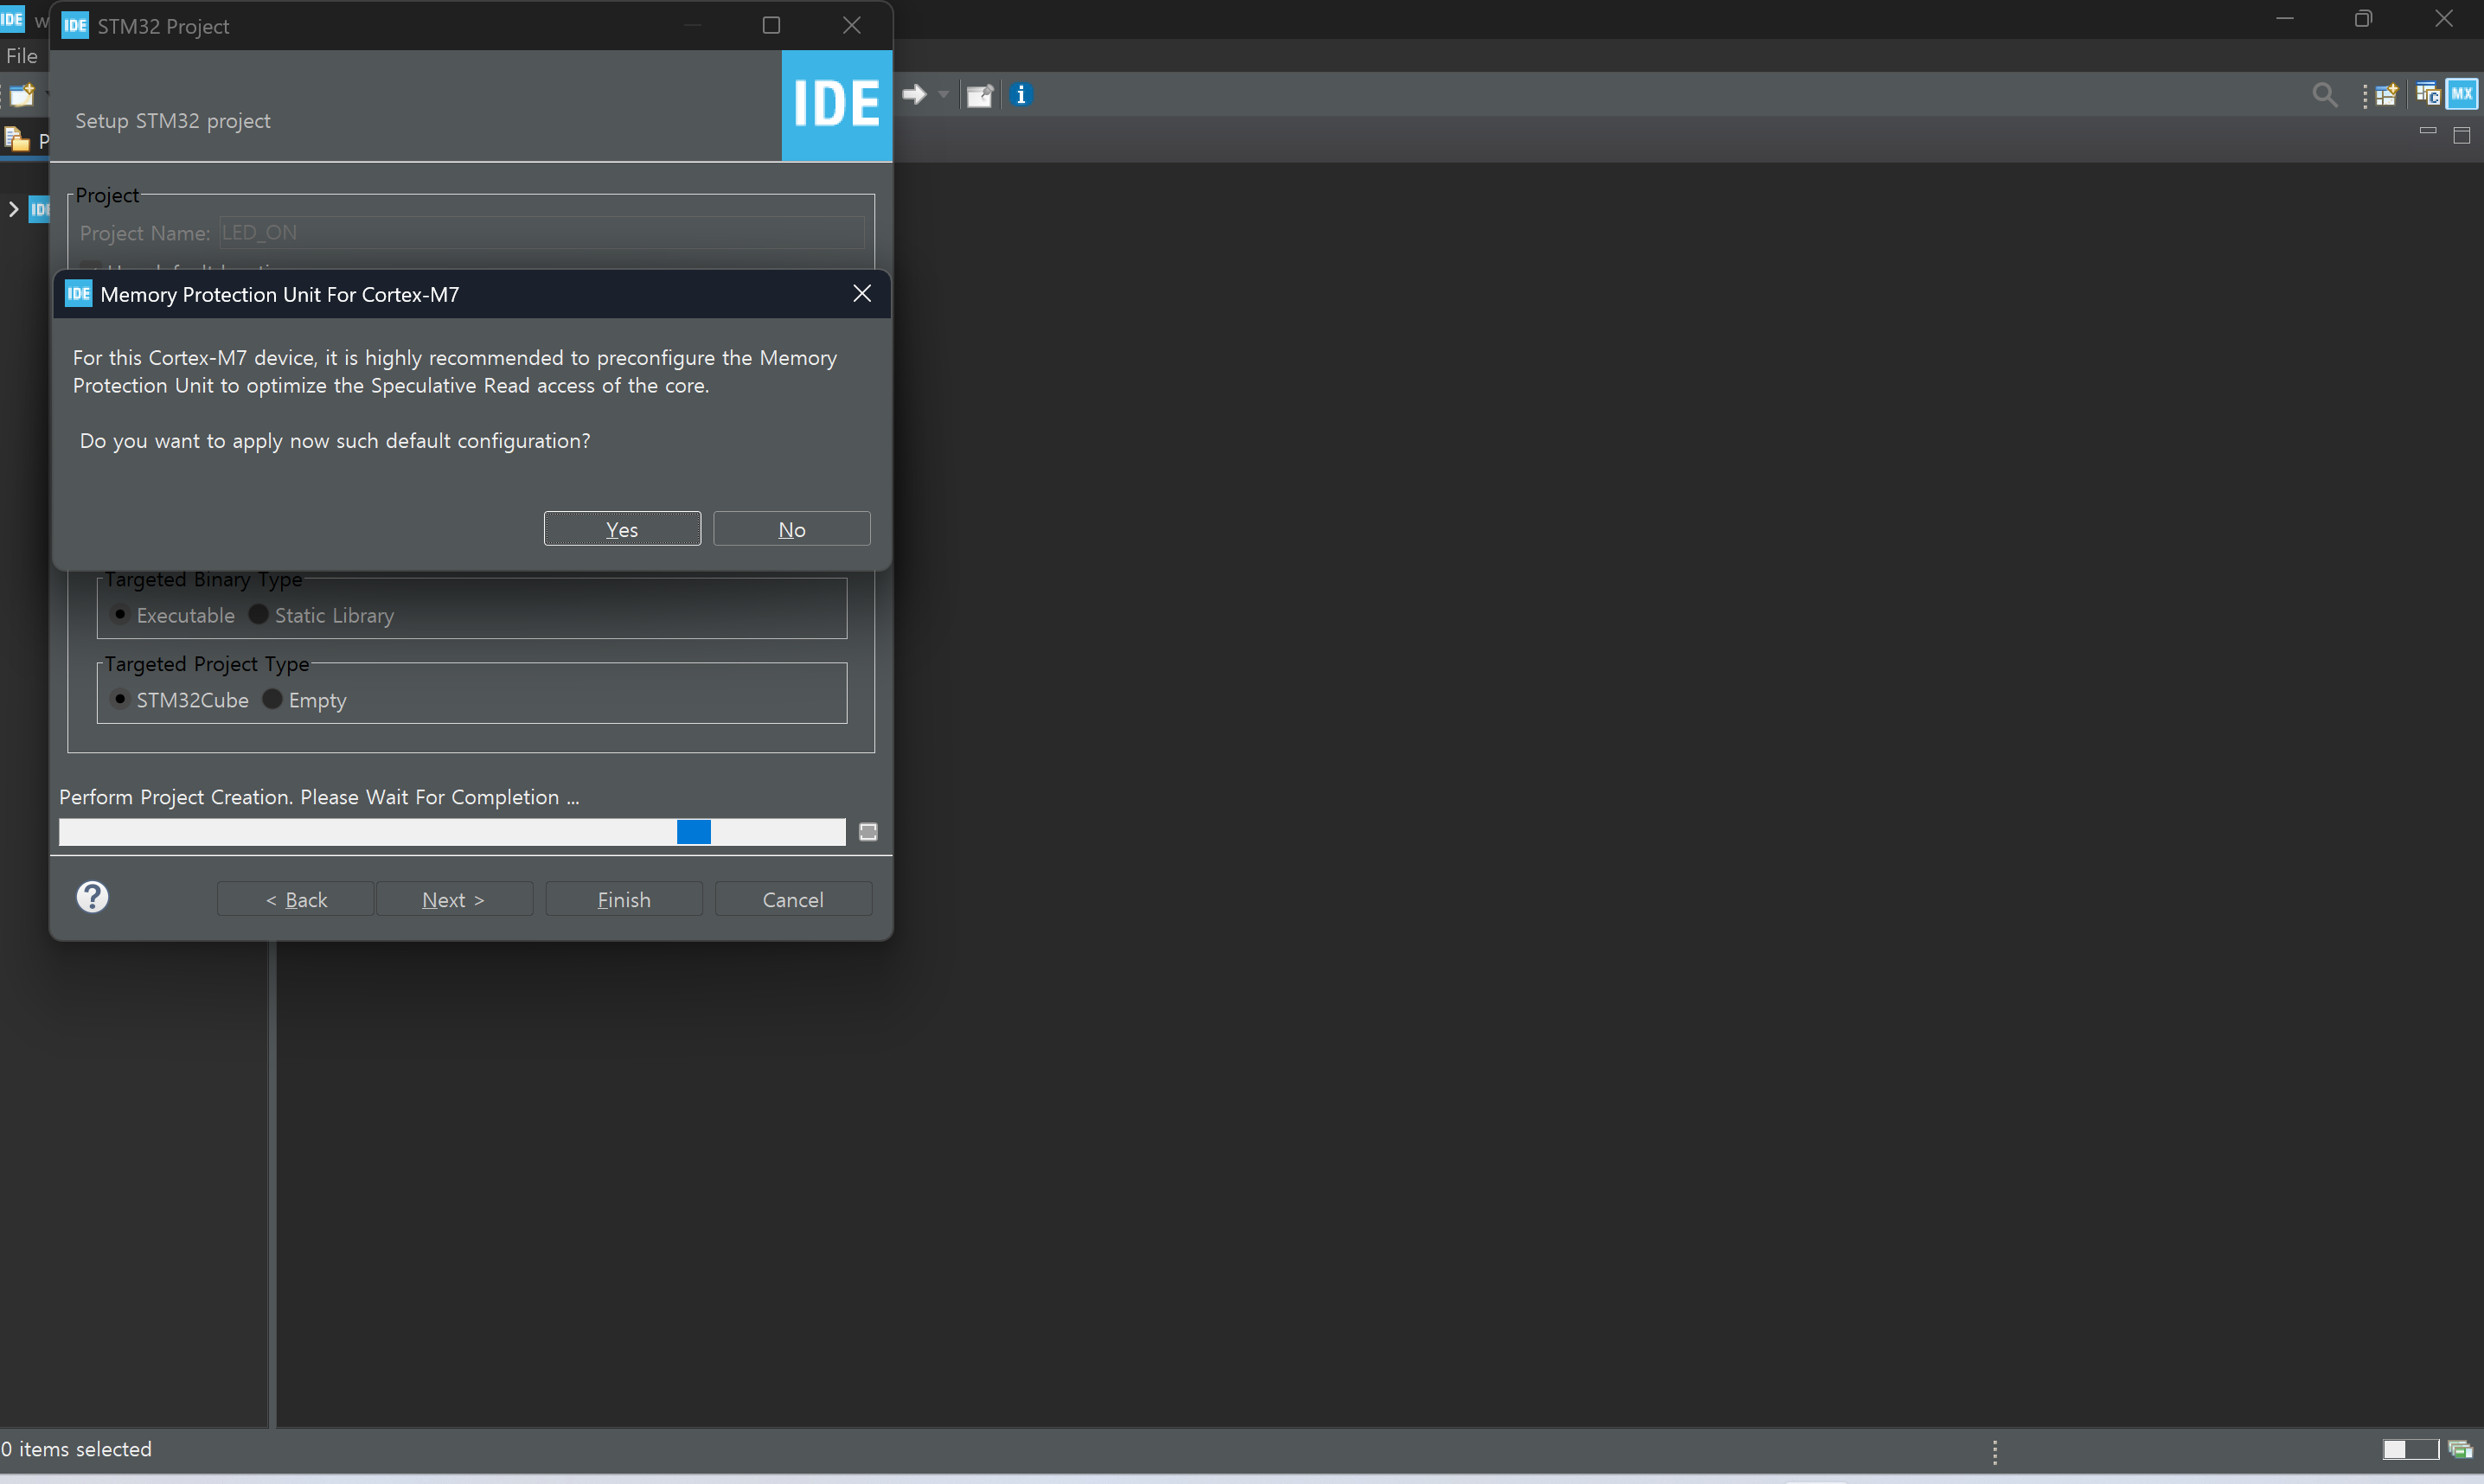Open the File menu in the main window
This screenshot has width=2484, height=1484.
pos(21,56)
